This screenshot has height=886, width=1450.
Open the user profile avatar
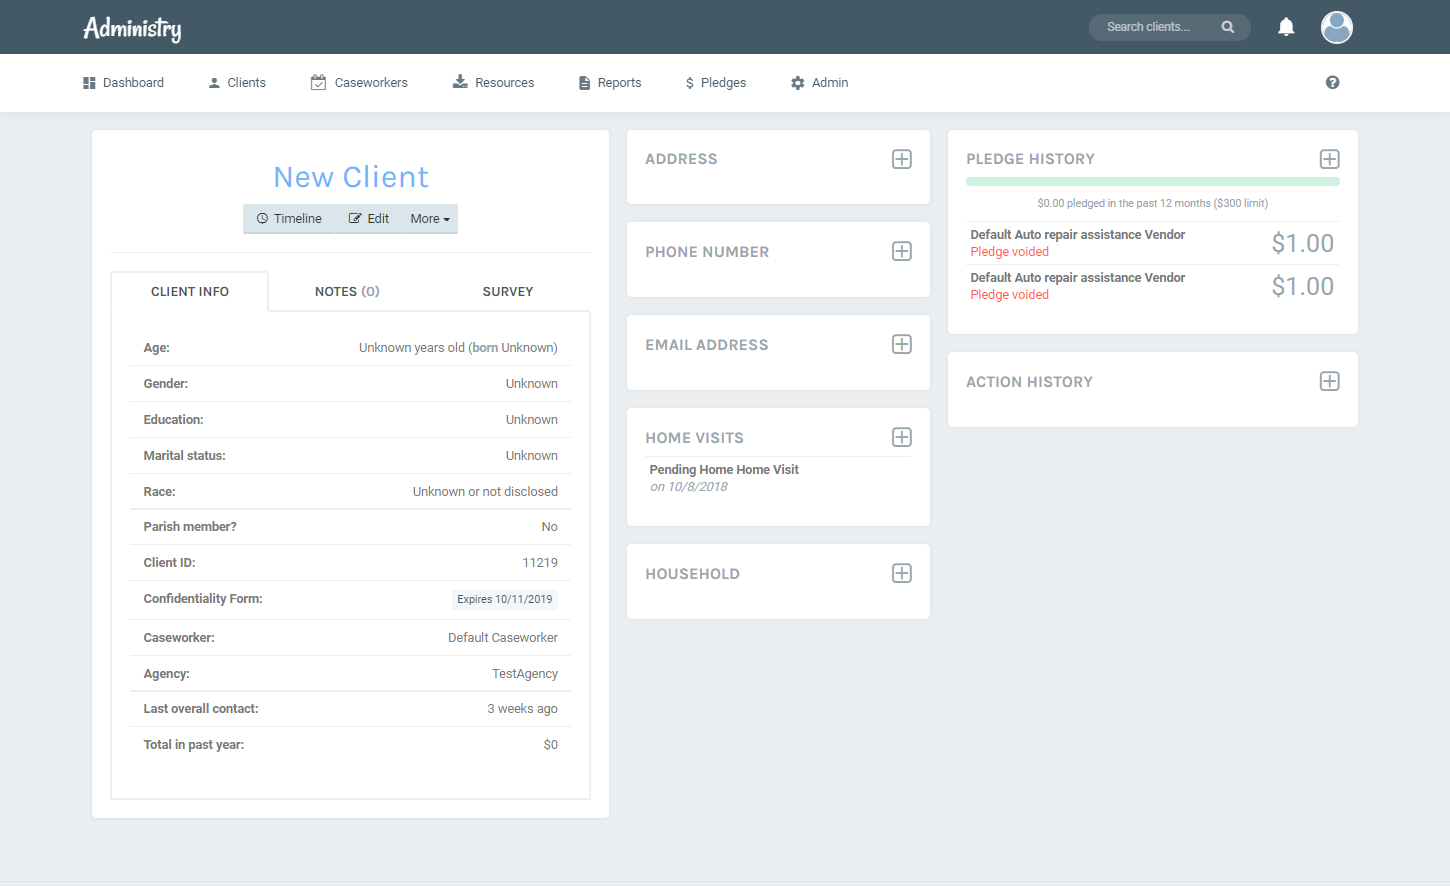[x=1336, y=27]
